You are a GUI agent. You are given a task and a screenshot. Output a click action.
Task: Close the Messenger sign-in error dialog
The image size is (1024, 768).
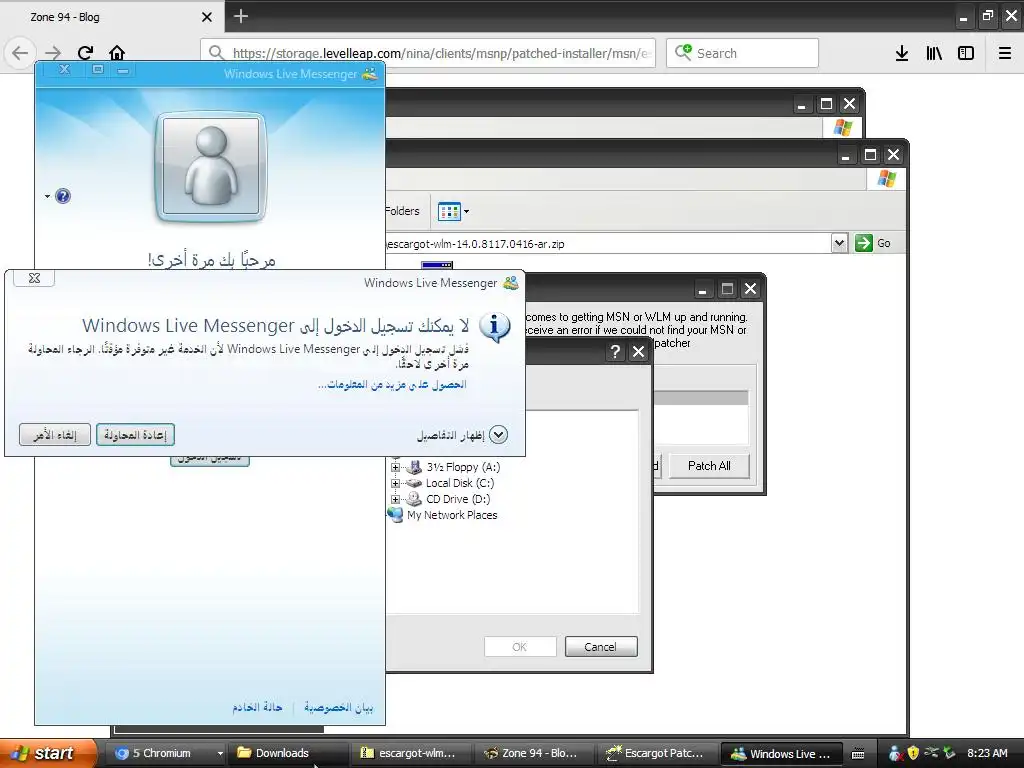coord(34,278)
